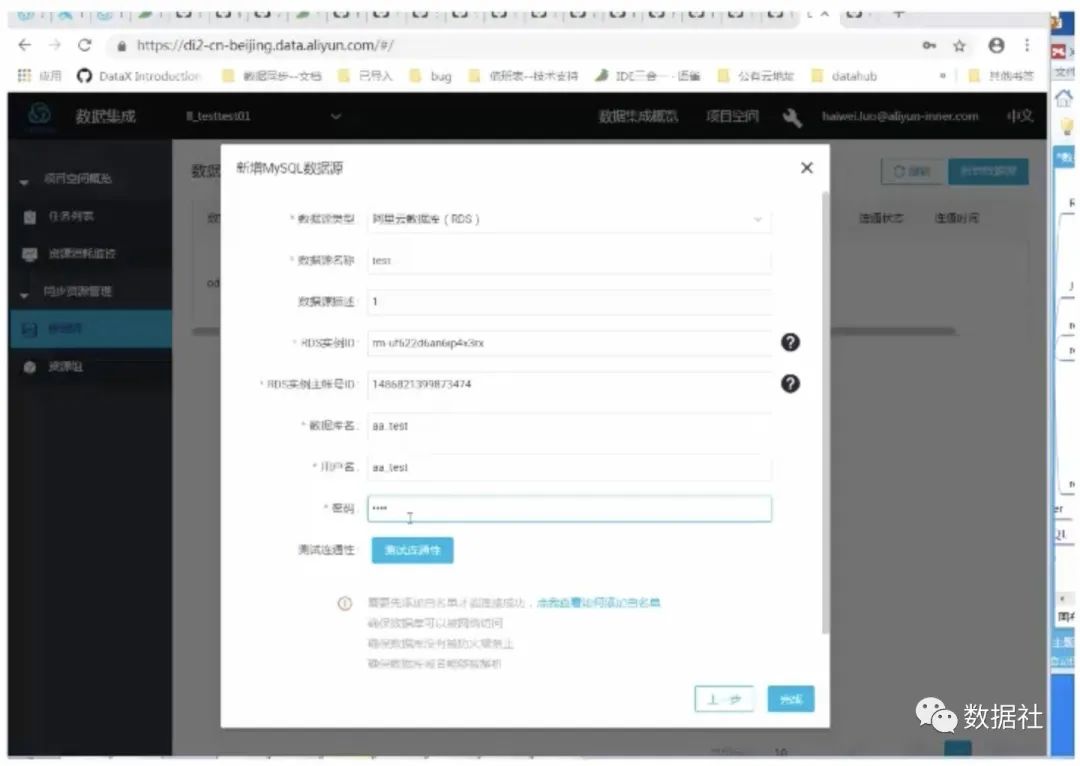Image resolution: width=1080 pixels, height=766 pixels.
Task: Click the haiwei.luo account email
Action: point(900,116)
